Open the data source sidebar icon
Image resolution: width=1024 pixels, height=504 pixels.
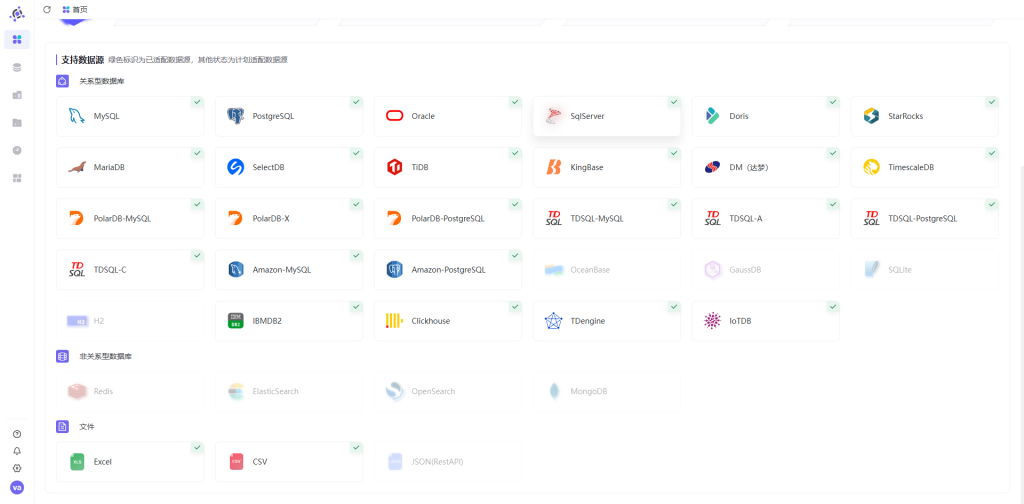(17, 67)
